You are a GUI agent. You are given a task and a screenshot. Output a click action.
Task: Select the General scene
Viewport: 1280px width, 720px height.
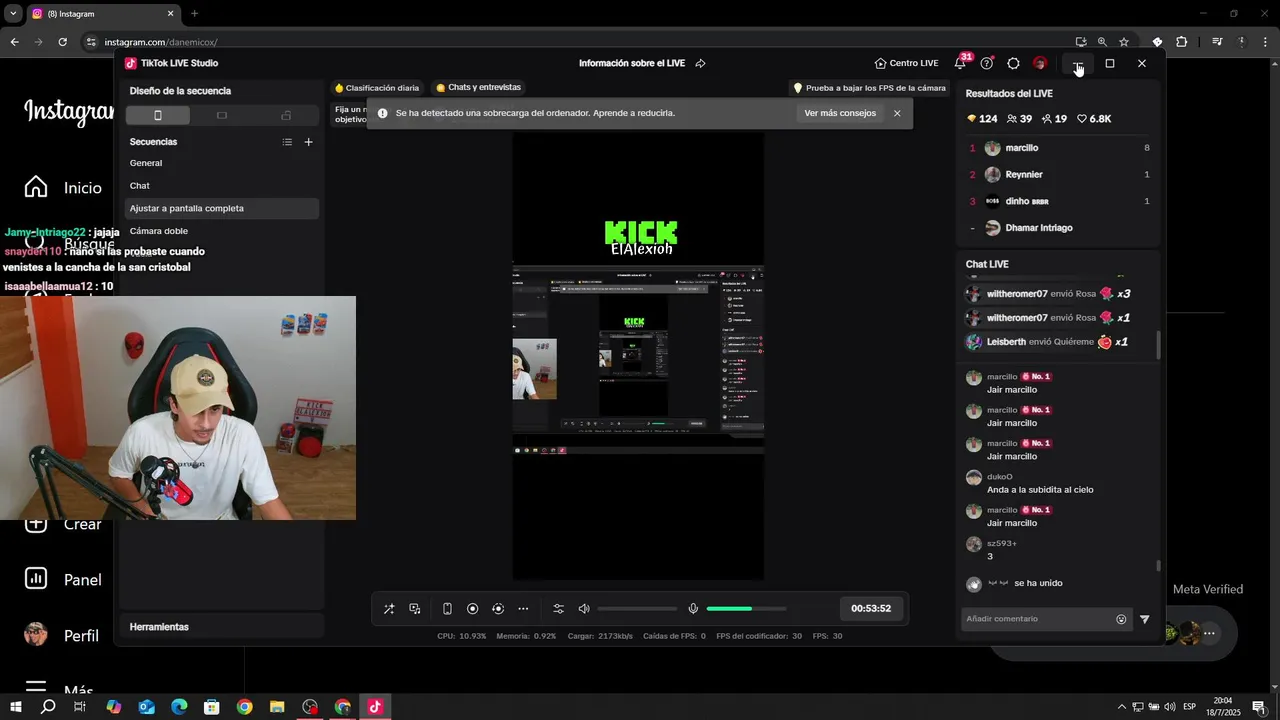tap(222, 163)
